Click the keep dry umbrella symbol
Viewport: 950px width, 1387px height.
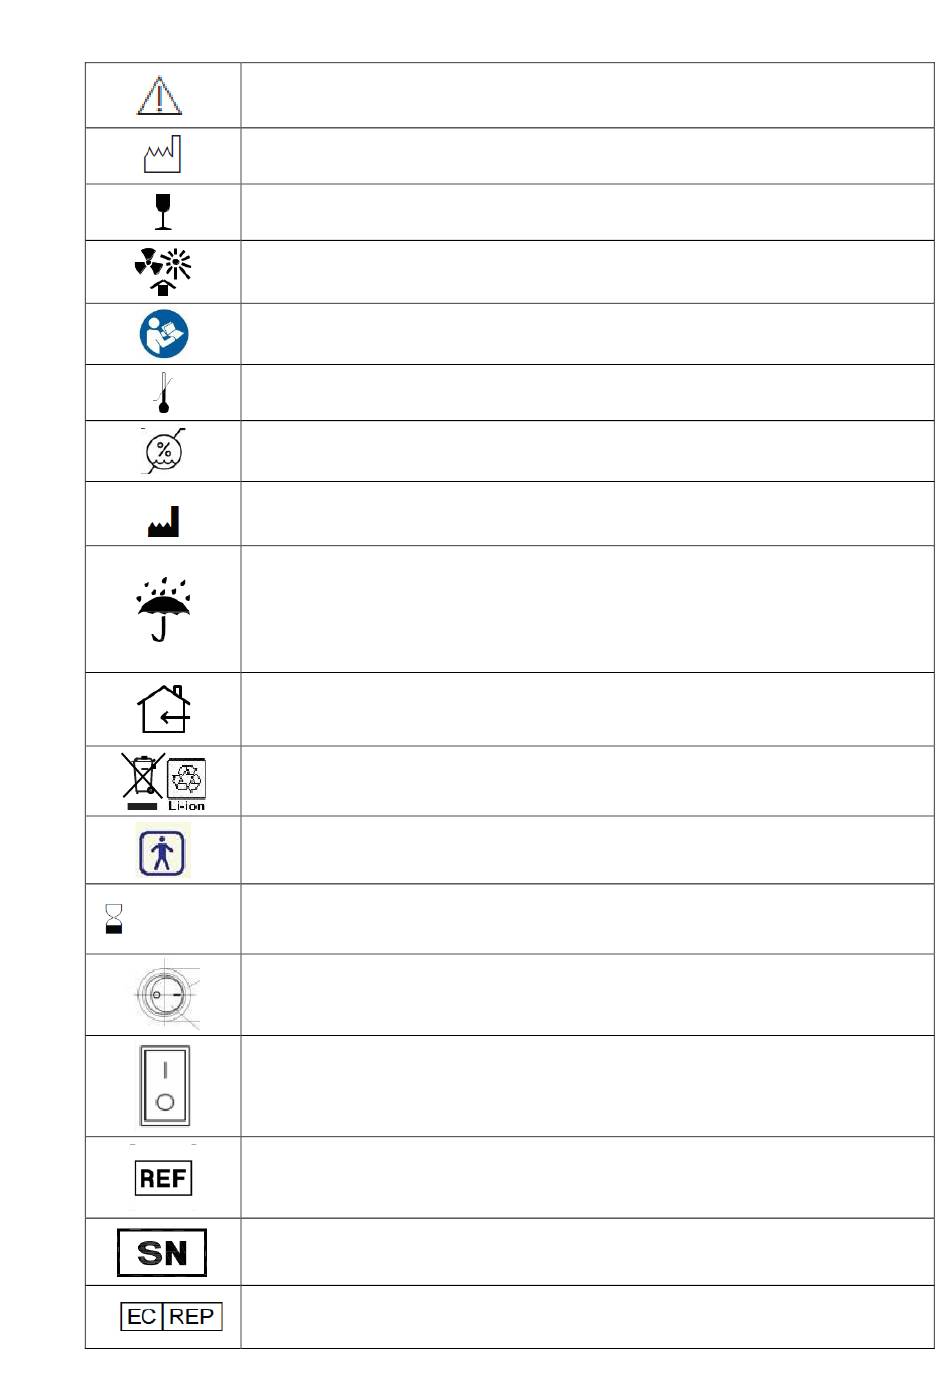point(163,608)
